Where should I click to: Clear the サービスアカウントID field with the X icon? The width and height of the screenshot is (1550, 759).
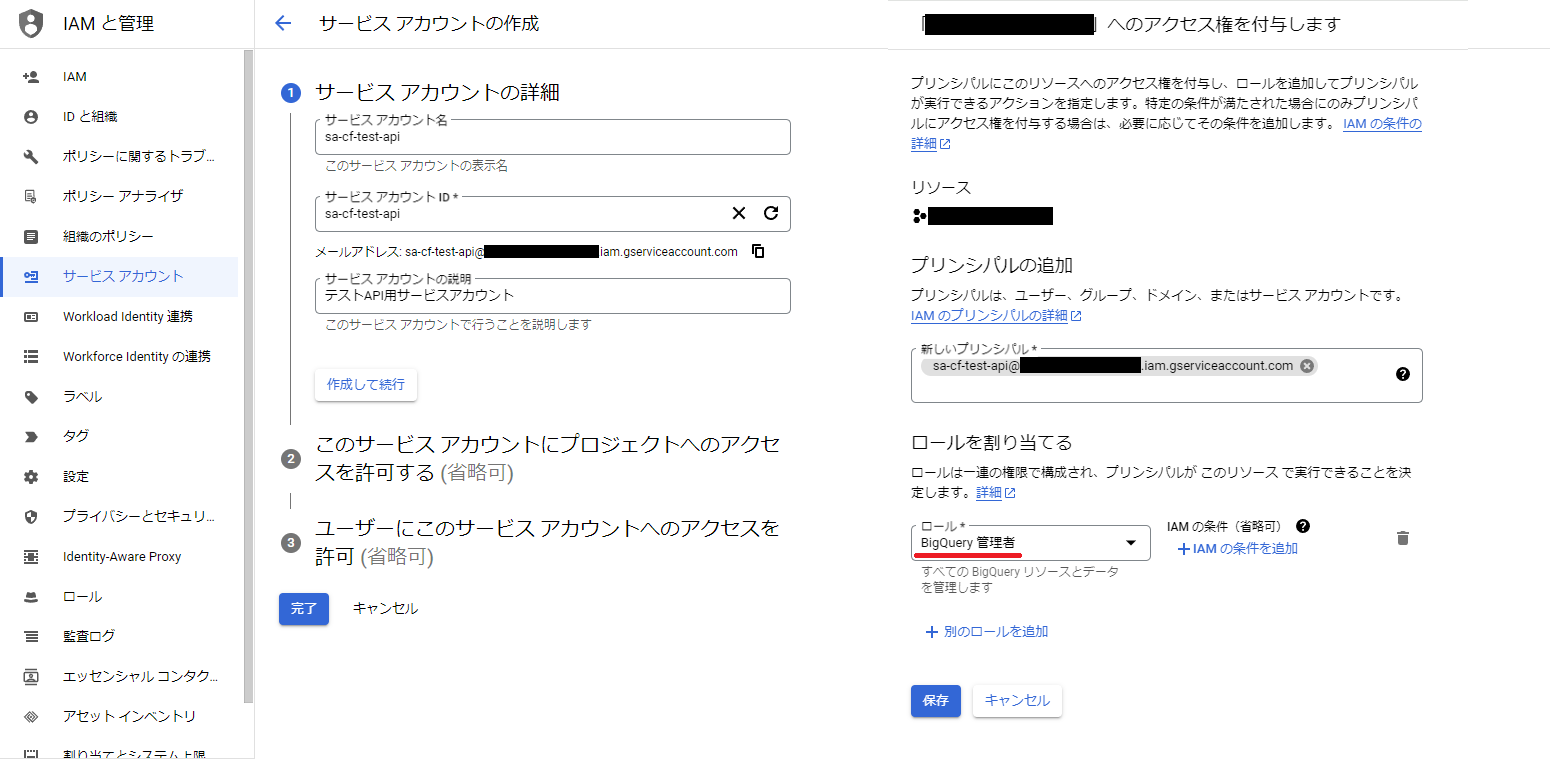tap(739, 213)
